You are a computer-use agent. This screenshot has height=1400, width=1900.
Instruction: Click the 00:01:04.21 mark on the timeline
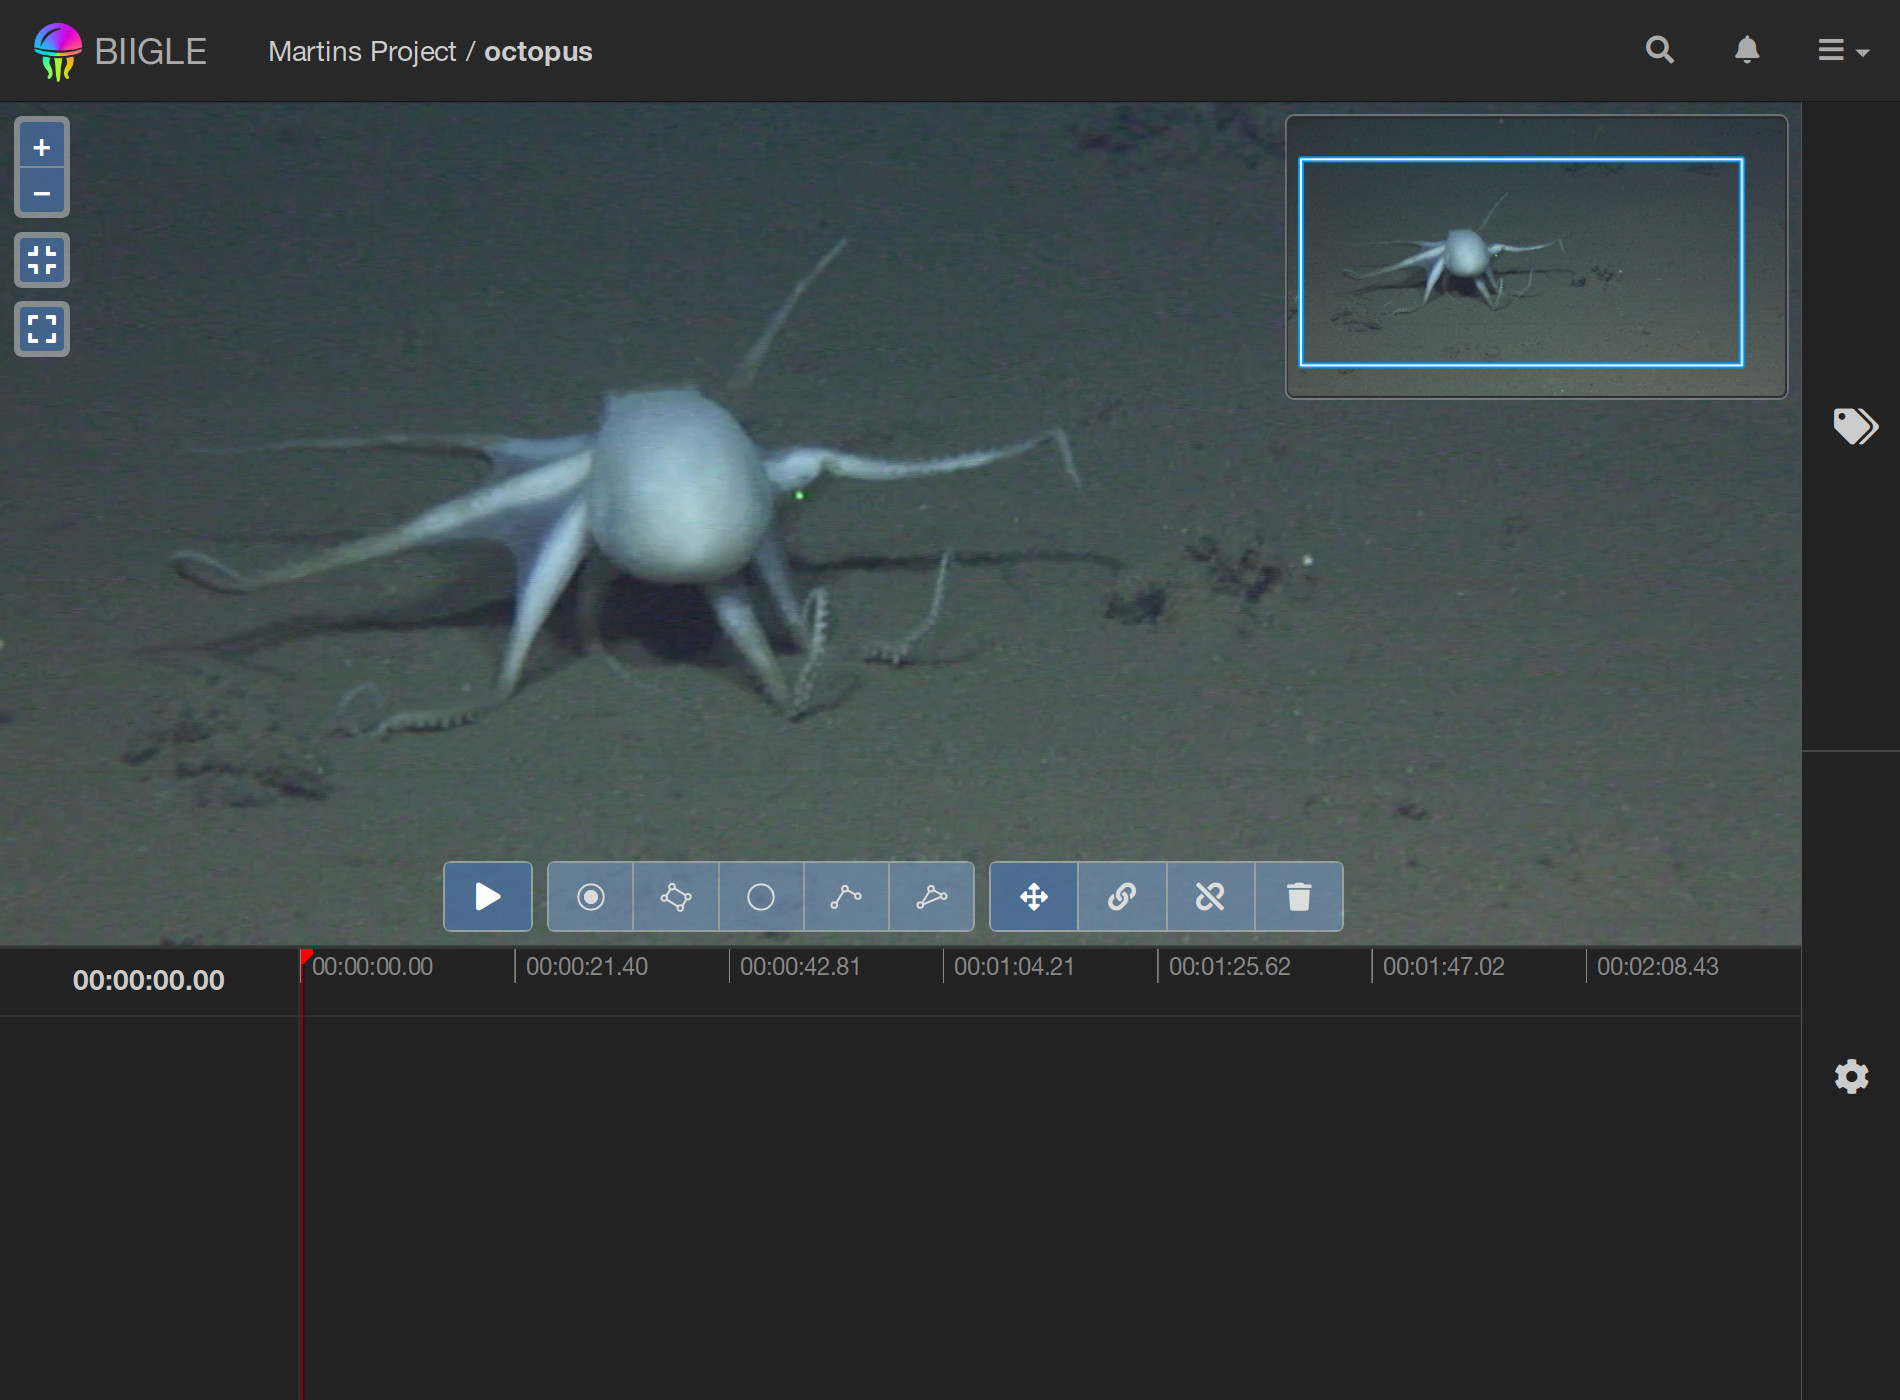(x=1013, y=967)
